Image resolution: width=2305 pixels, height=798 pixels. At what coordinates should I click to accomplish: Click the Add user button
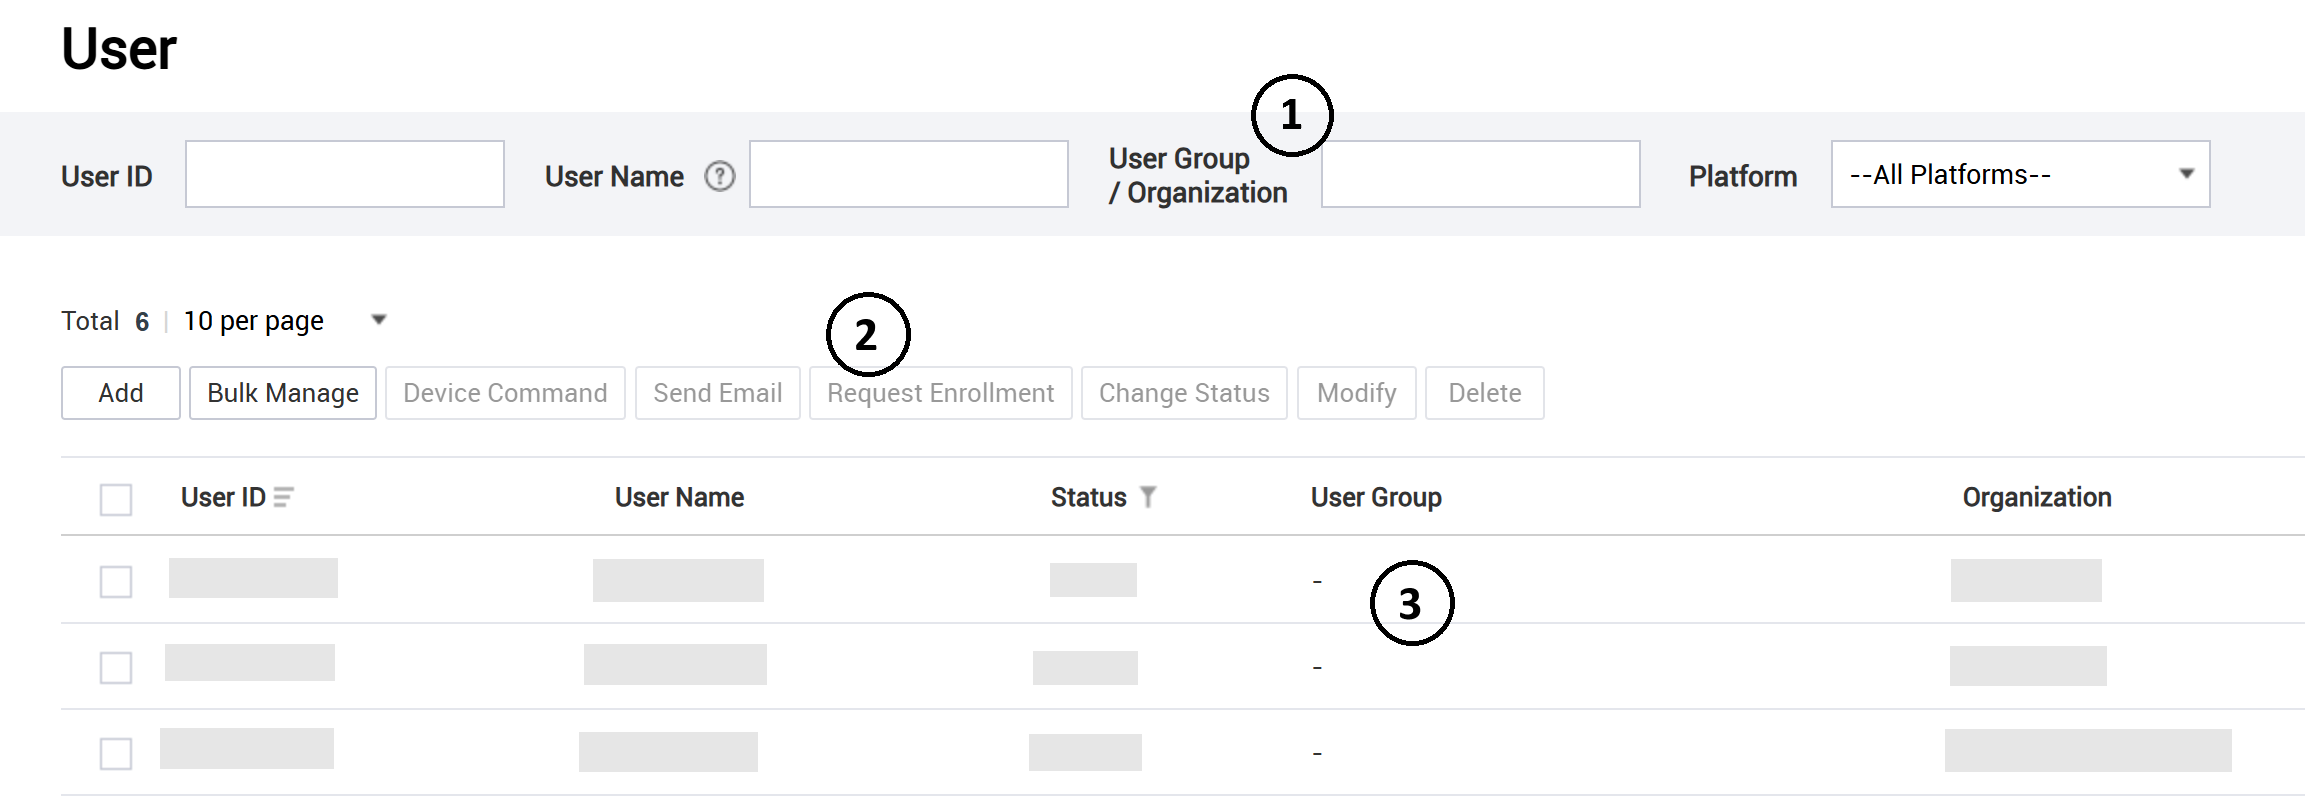[121, 393]
